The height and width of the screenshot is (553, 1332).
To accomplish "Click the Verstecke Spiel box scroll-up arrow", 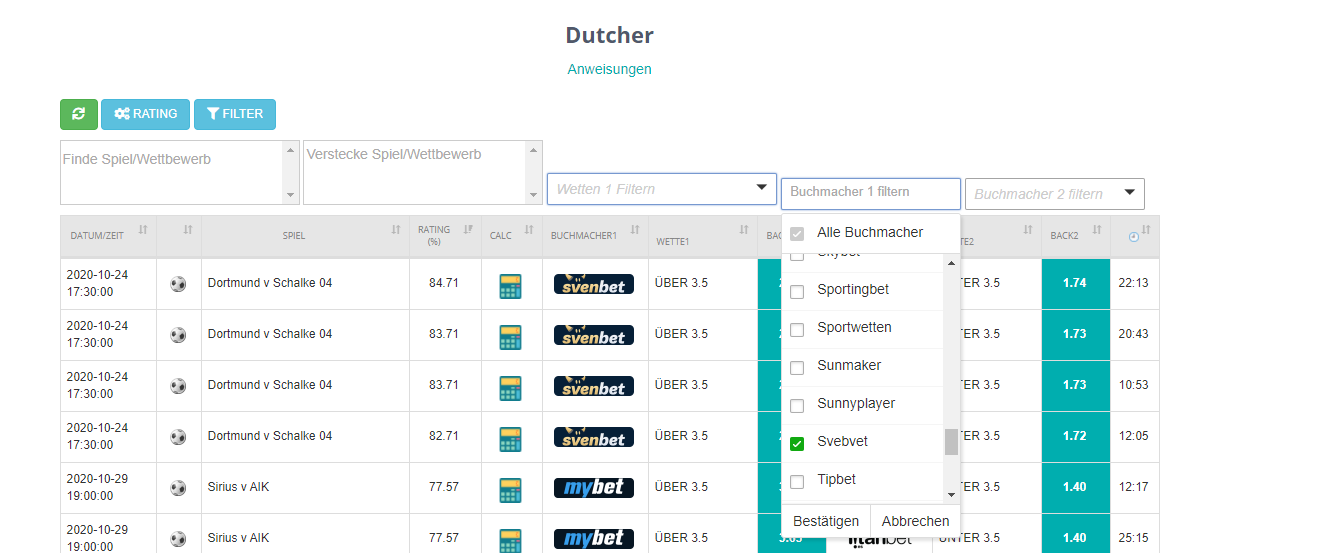I will point(535,149).
